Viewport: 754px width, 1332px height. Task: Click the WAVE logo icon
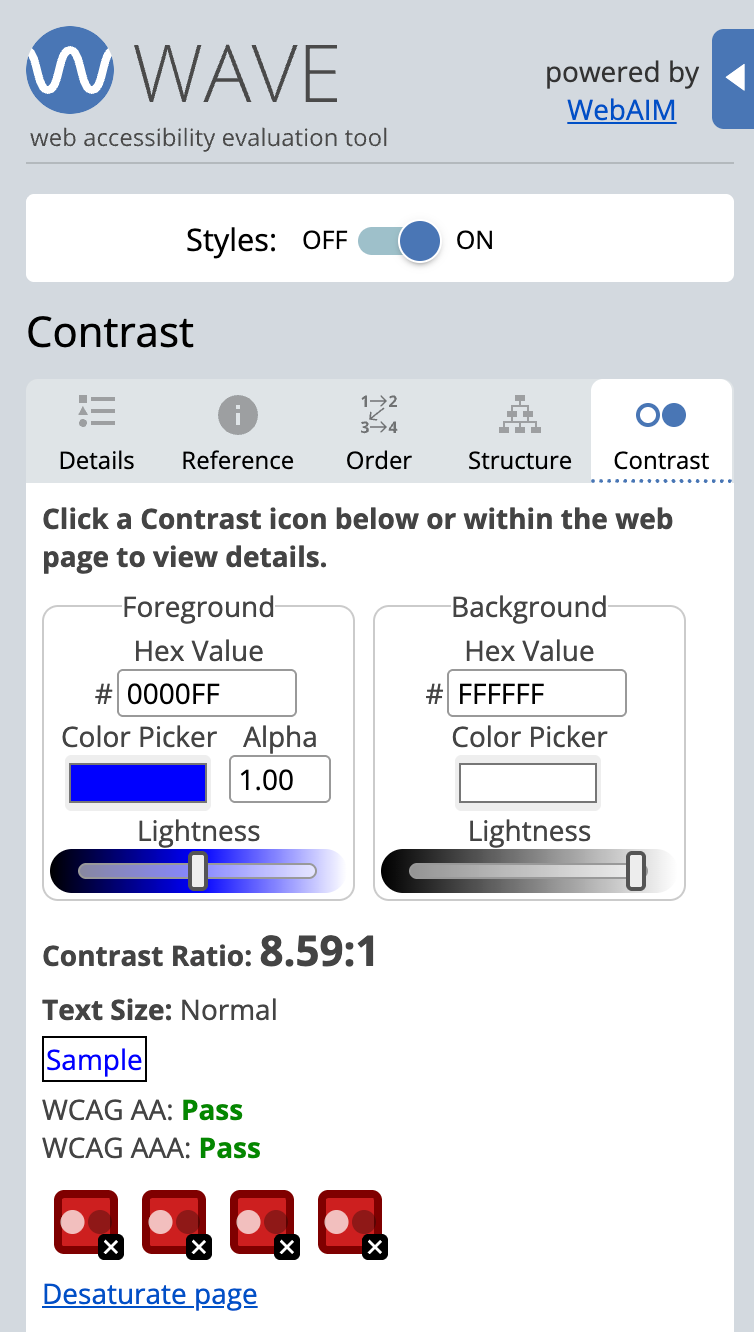click(68, 72)
